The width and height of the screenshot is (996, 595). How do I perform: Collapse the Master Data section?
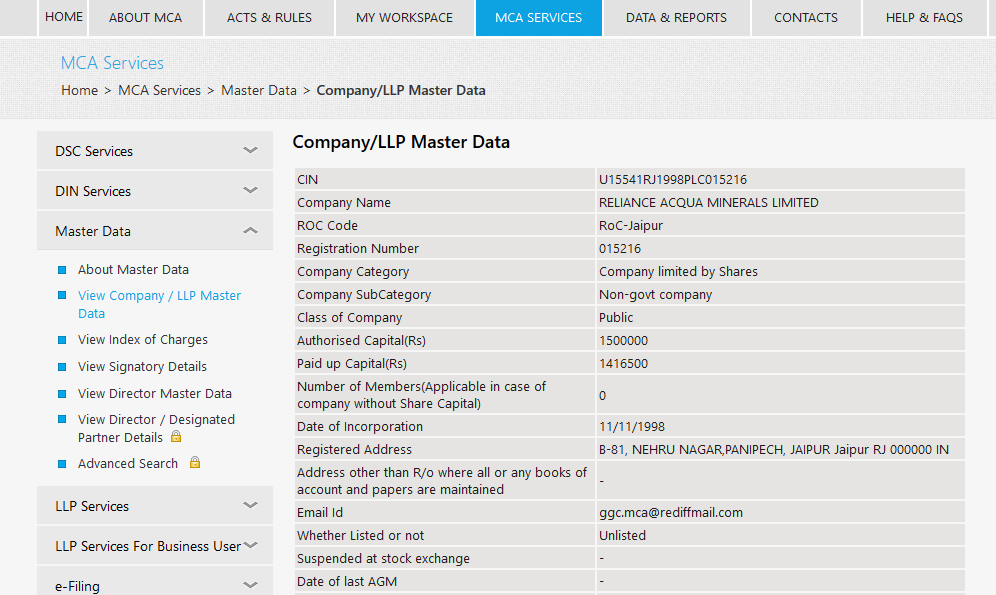(155, 231)
